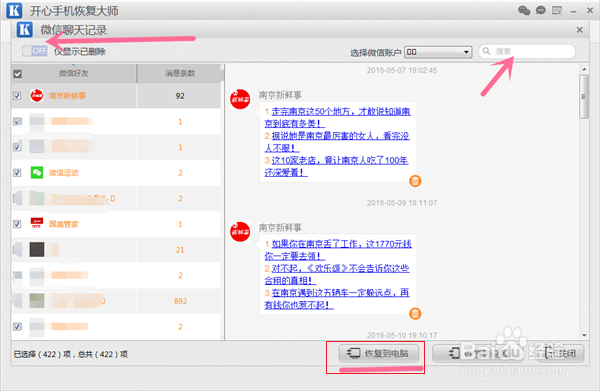
Task: Select the 南京新鲜事 contact name
Action: pyautogui.click(x=67, y=96)
